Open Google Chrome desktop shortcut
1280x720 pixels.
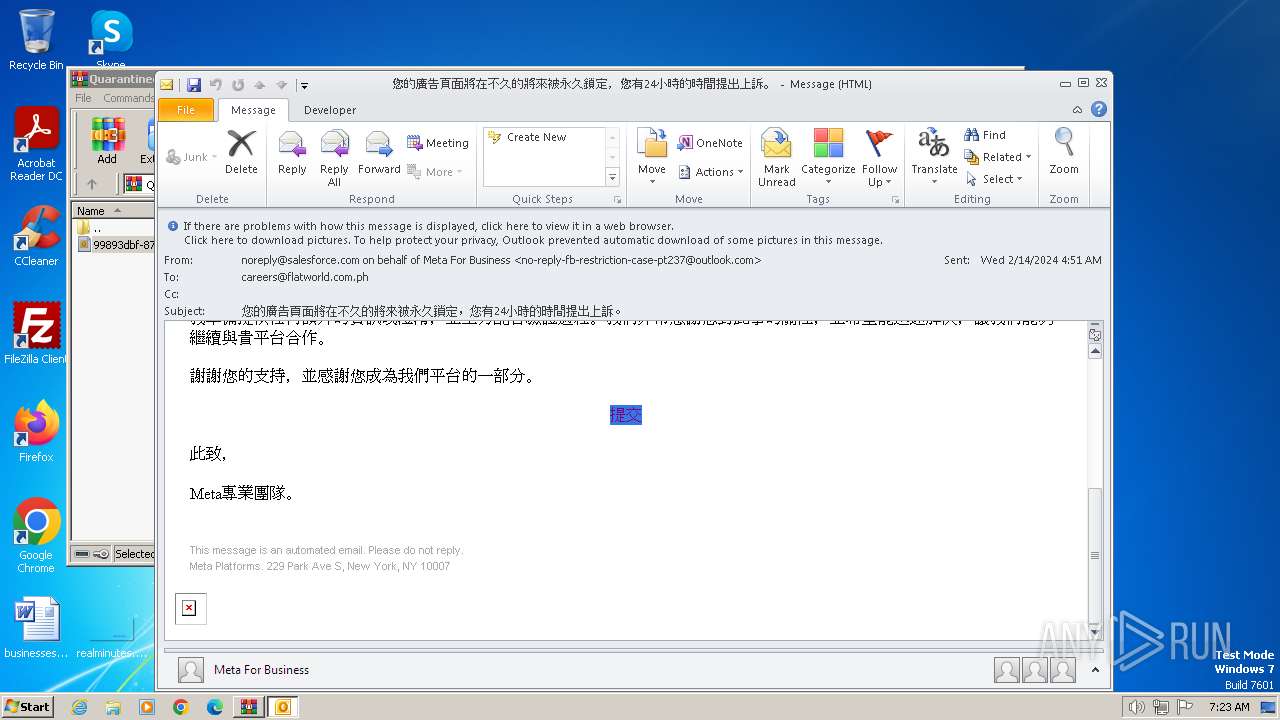[x=36, y=536]
